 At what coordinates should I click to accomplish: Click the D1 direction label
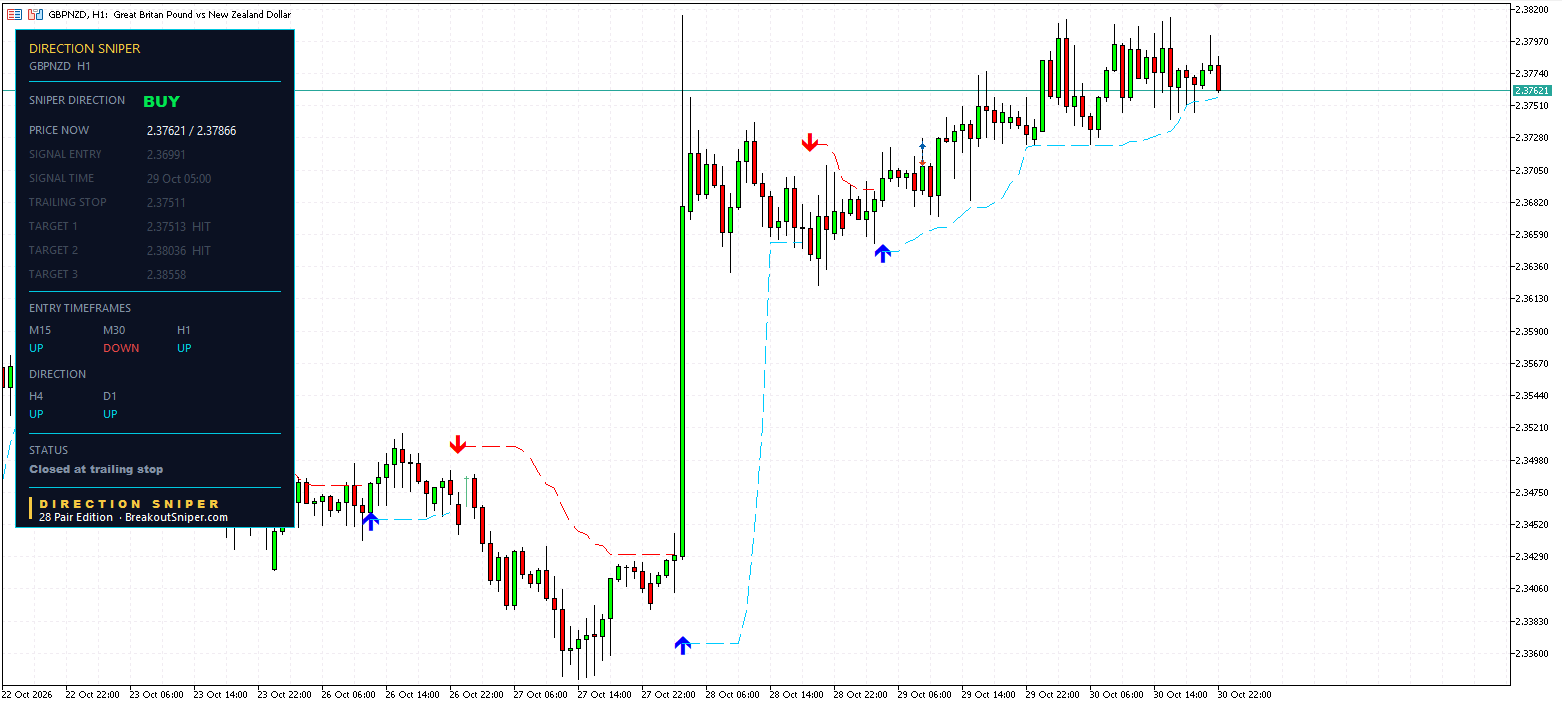(x=110, y=396)
